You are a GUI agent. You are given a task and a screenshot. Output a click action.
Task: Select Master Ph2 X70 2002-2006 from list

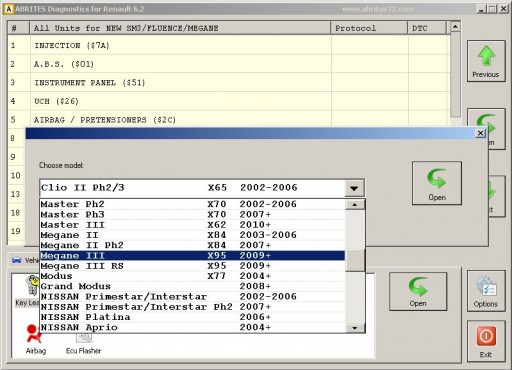(192, 204)
